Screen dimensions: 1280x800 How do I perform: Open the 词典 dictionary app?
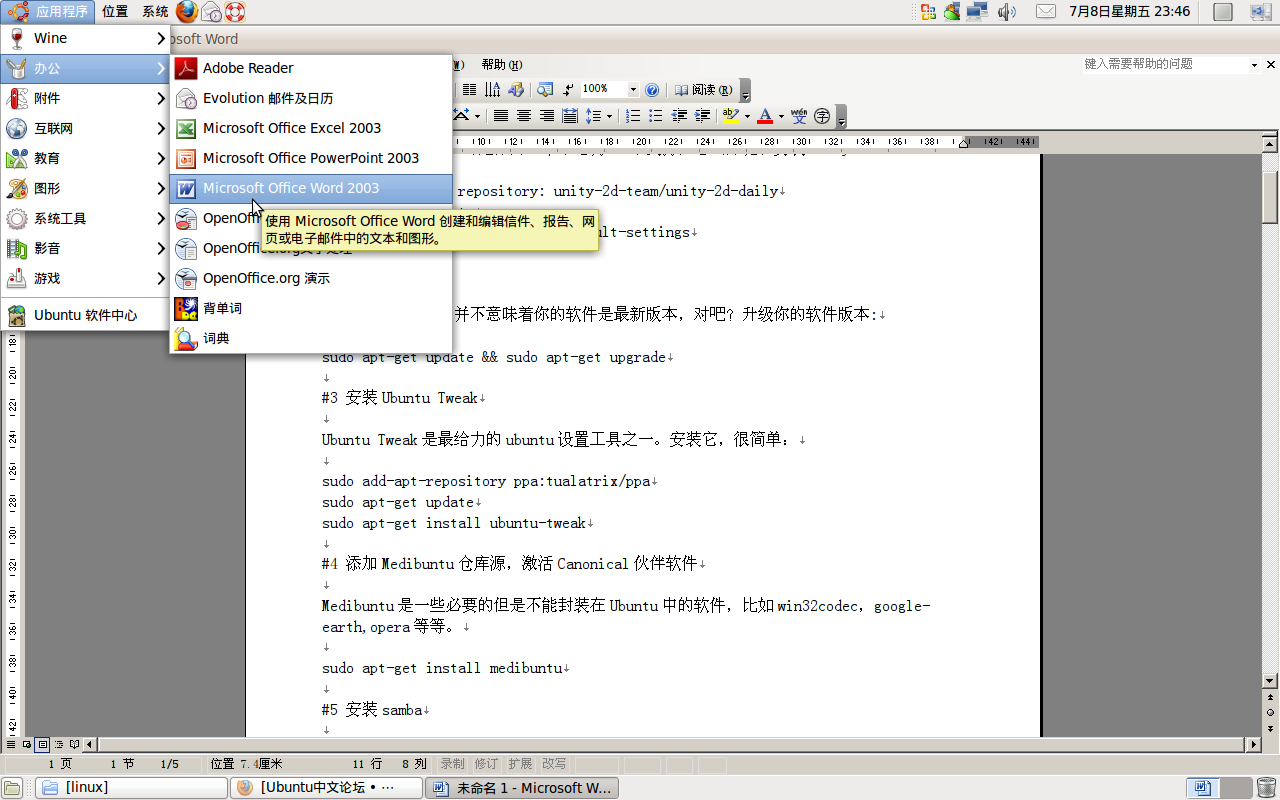point(311,338)
